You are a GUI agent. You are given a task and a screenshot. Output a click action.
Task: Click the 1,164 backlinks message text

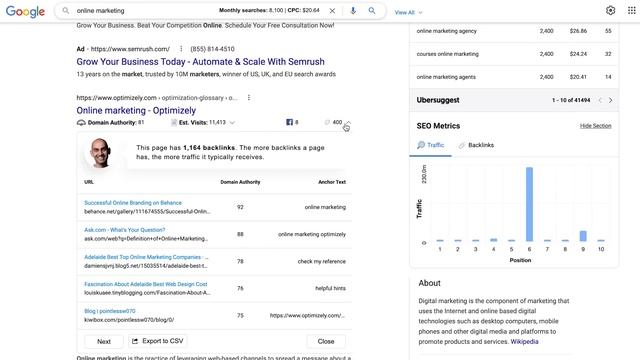point(230,152)
